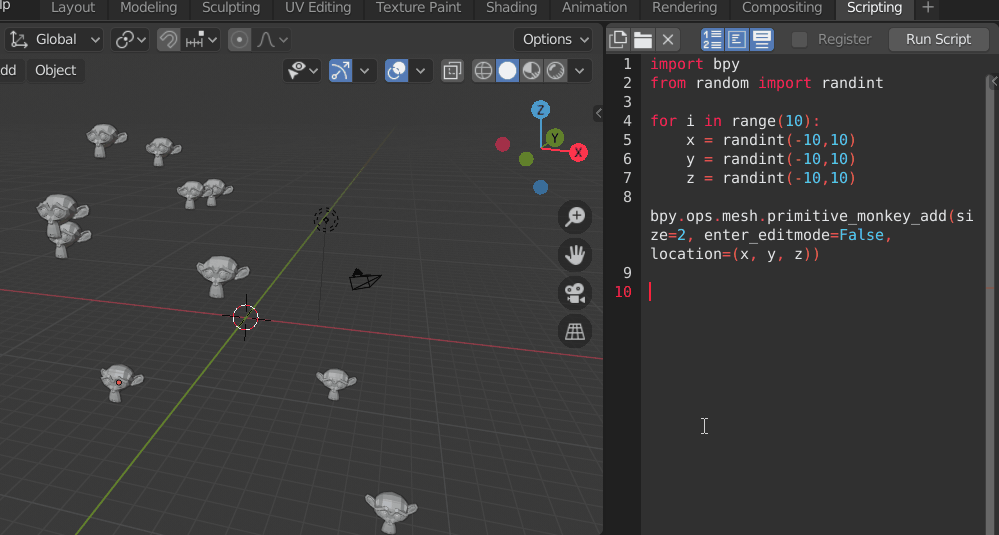This screenshot has width=999, height=535.
Task: Click the pan view hand icon
Action: 575,255
